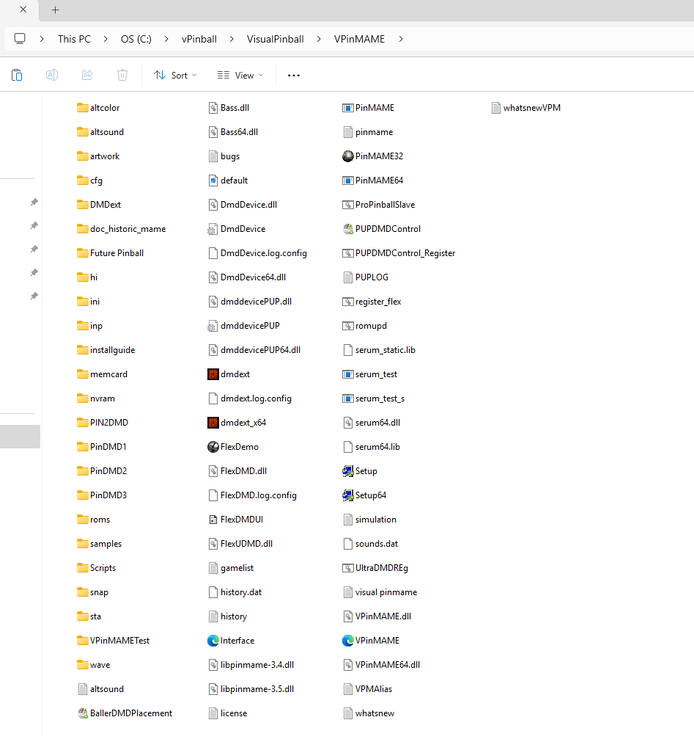Select the nvram folder
Image resolution: width=694 pixels, height=750 pixels.
[x=96, y=398]
